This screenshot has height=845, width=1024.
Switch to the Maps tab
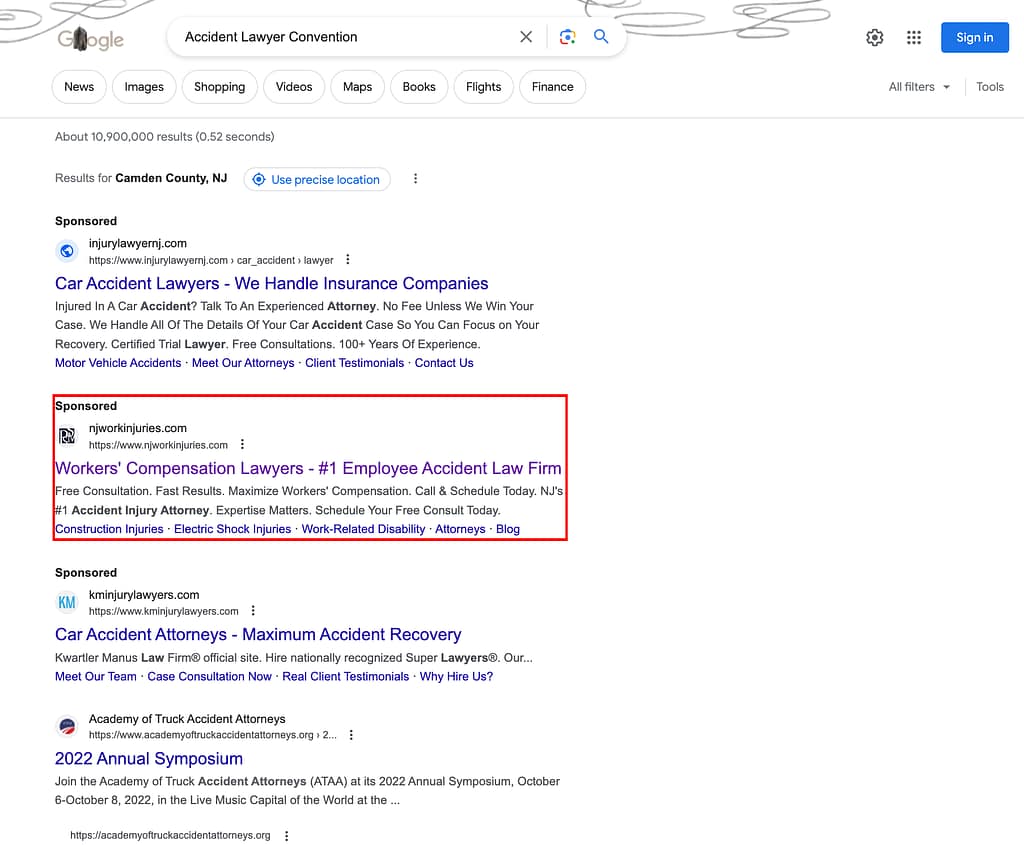pos(357,87)
